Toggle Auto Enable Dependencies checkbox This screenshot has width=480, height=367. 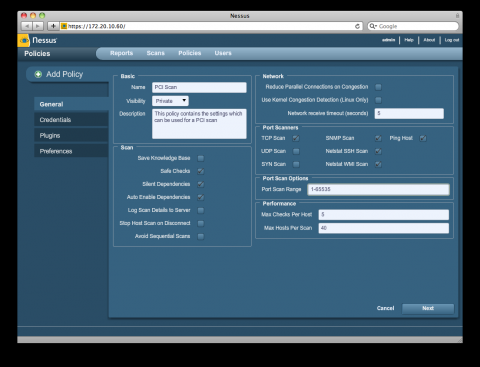click(x=201, y=197)
